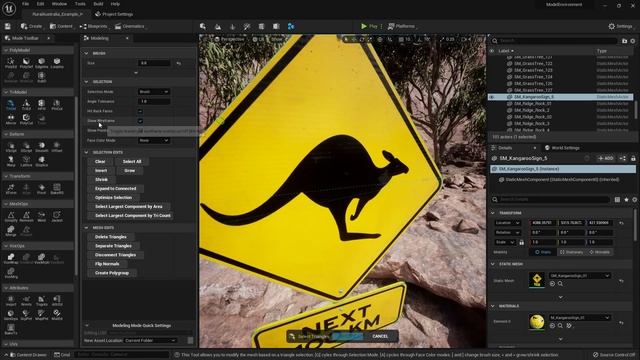Click the Save icon in the main toolbar
Image resolution: width=640 pixels, height=360 pixels.
[x=8, y=26]
